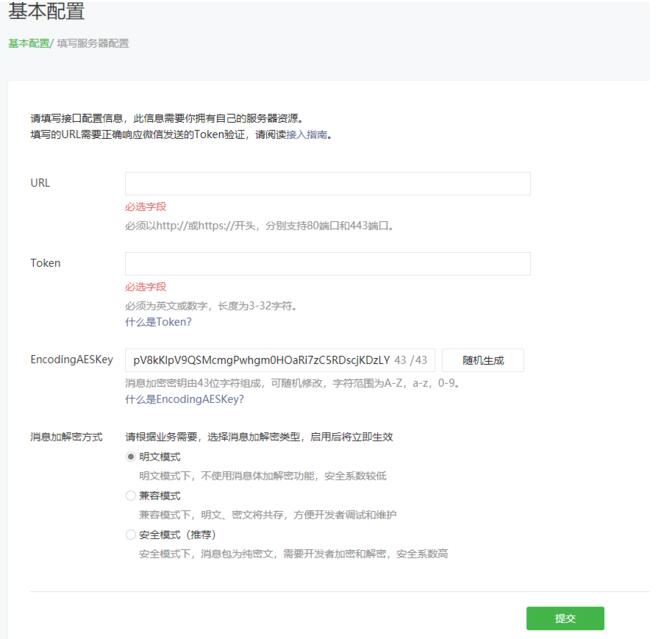
Task: Open the 接入指南 guide link
Action: 307,134
